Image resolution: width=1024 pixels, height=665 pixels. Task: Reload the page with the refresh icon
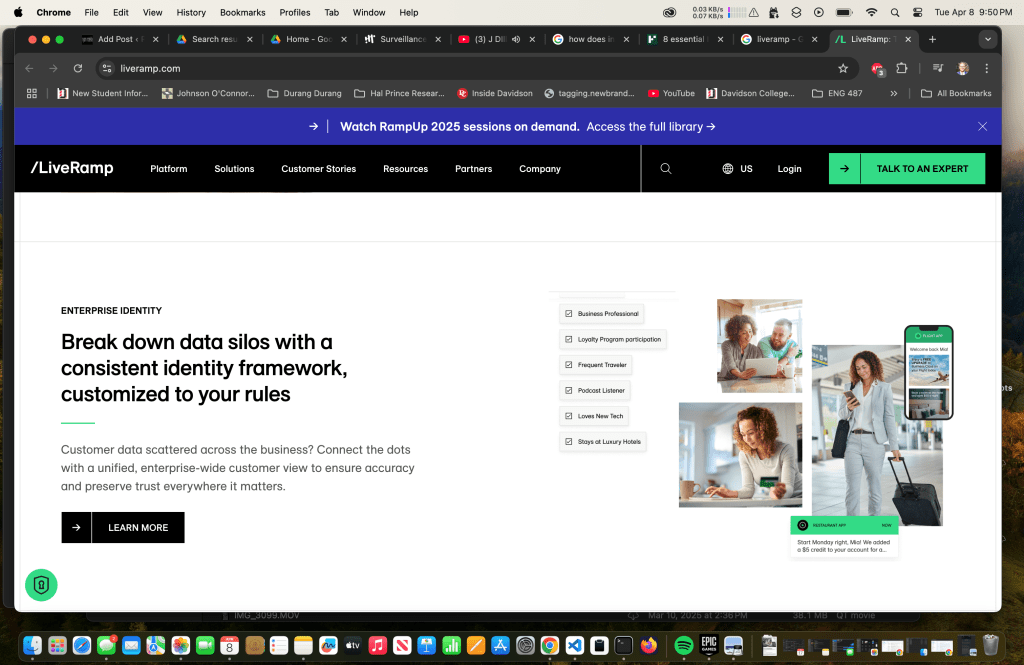78,69
